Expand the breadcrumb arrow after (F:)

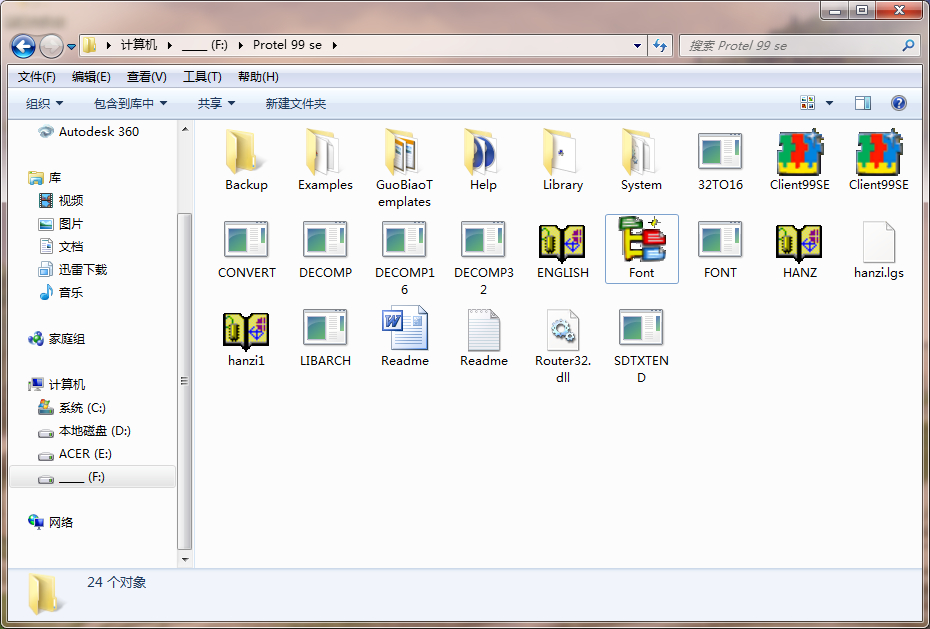(x=241, y=46)
